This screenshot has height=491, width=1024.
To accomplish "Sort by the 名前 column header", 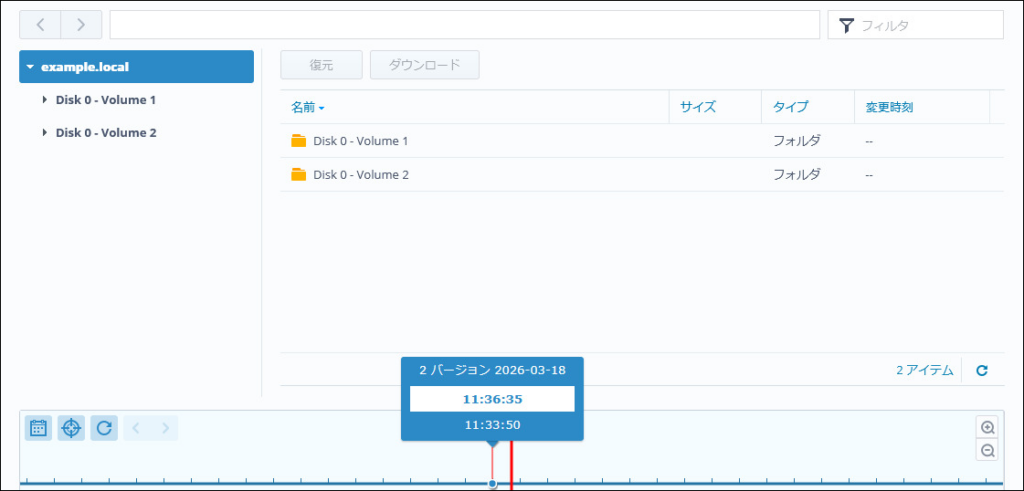I will coord(307,107).
